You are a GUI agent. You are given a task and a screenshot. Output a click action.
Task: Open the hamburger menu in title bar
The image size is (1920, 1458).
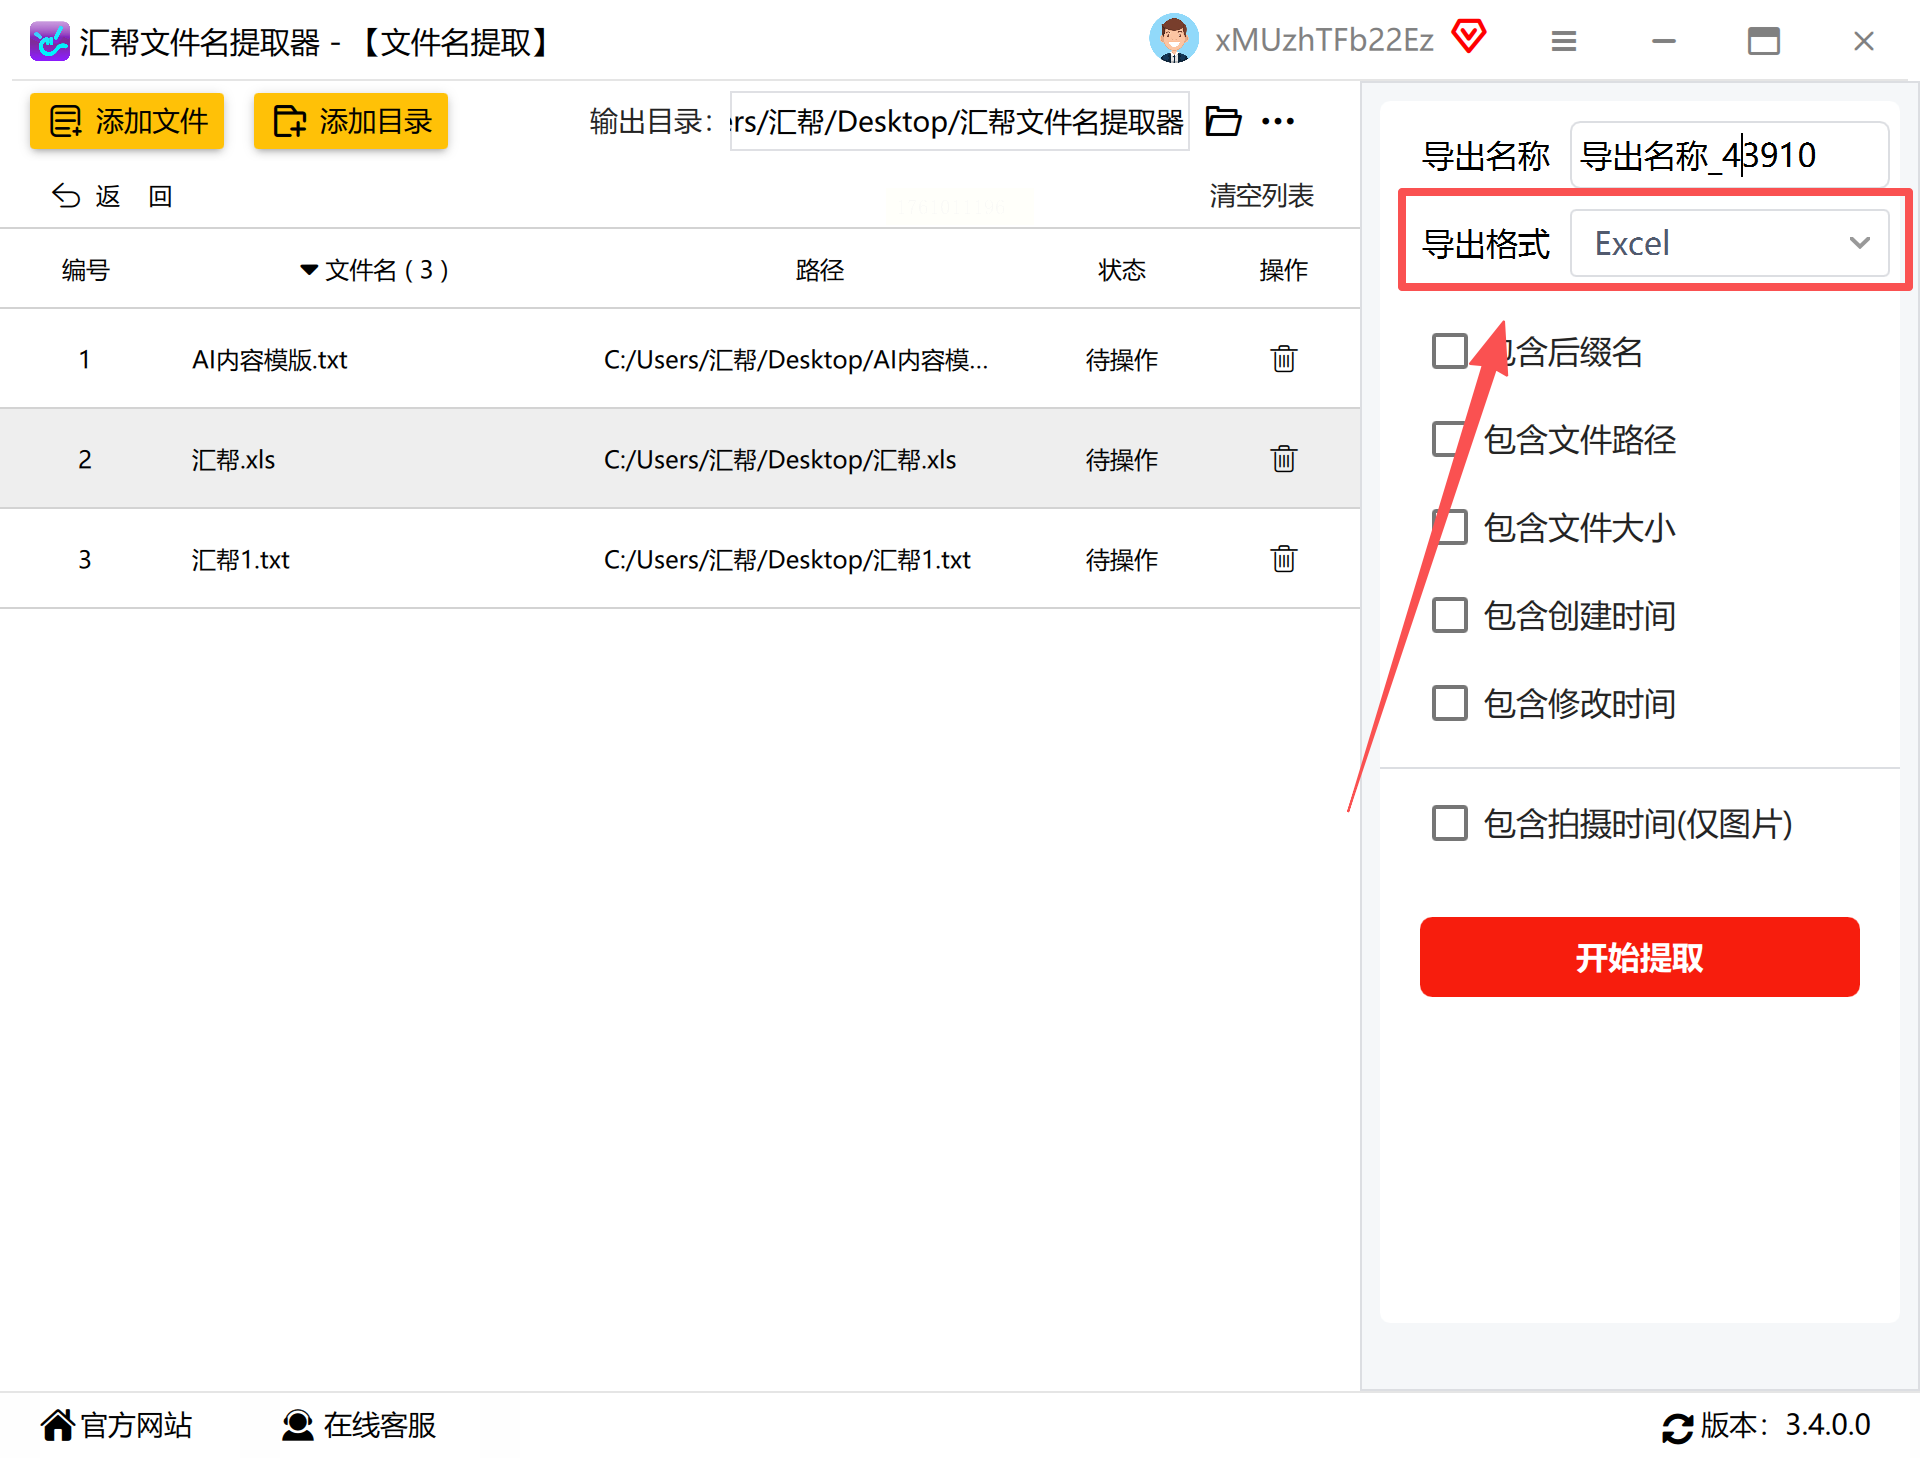pos(1563,41)
